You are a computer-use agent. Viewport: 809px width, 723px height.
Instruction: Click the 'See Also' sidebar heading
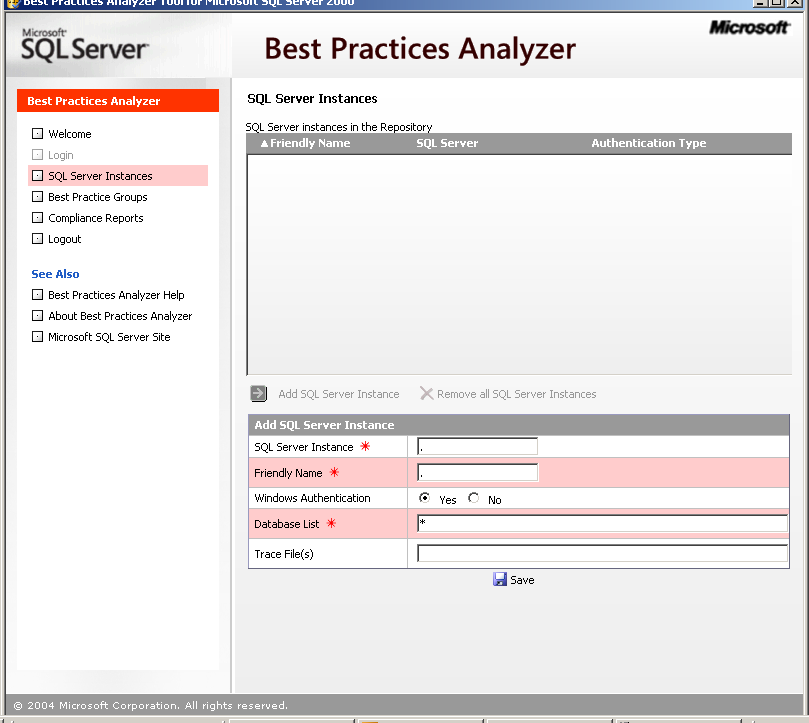tap(55, 274)
